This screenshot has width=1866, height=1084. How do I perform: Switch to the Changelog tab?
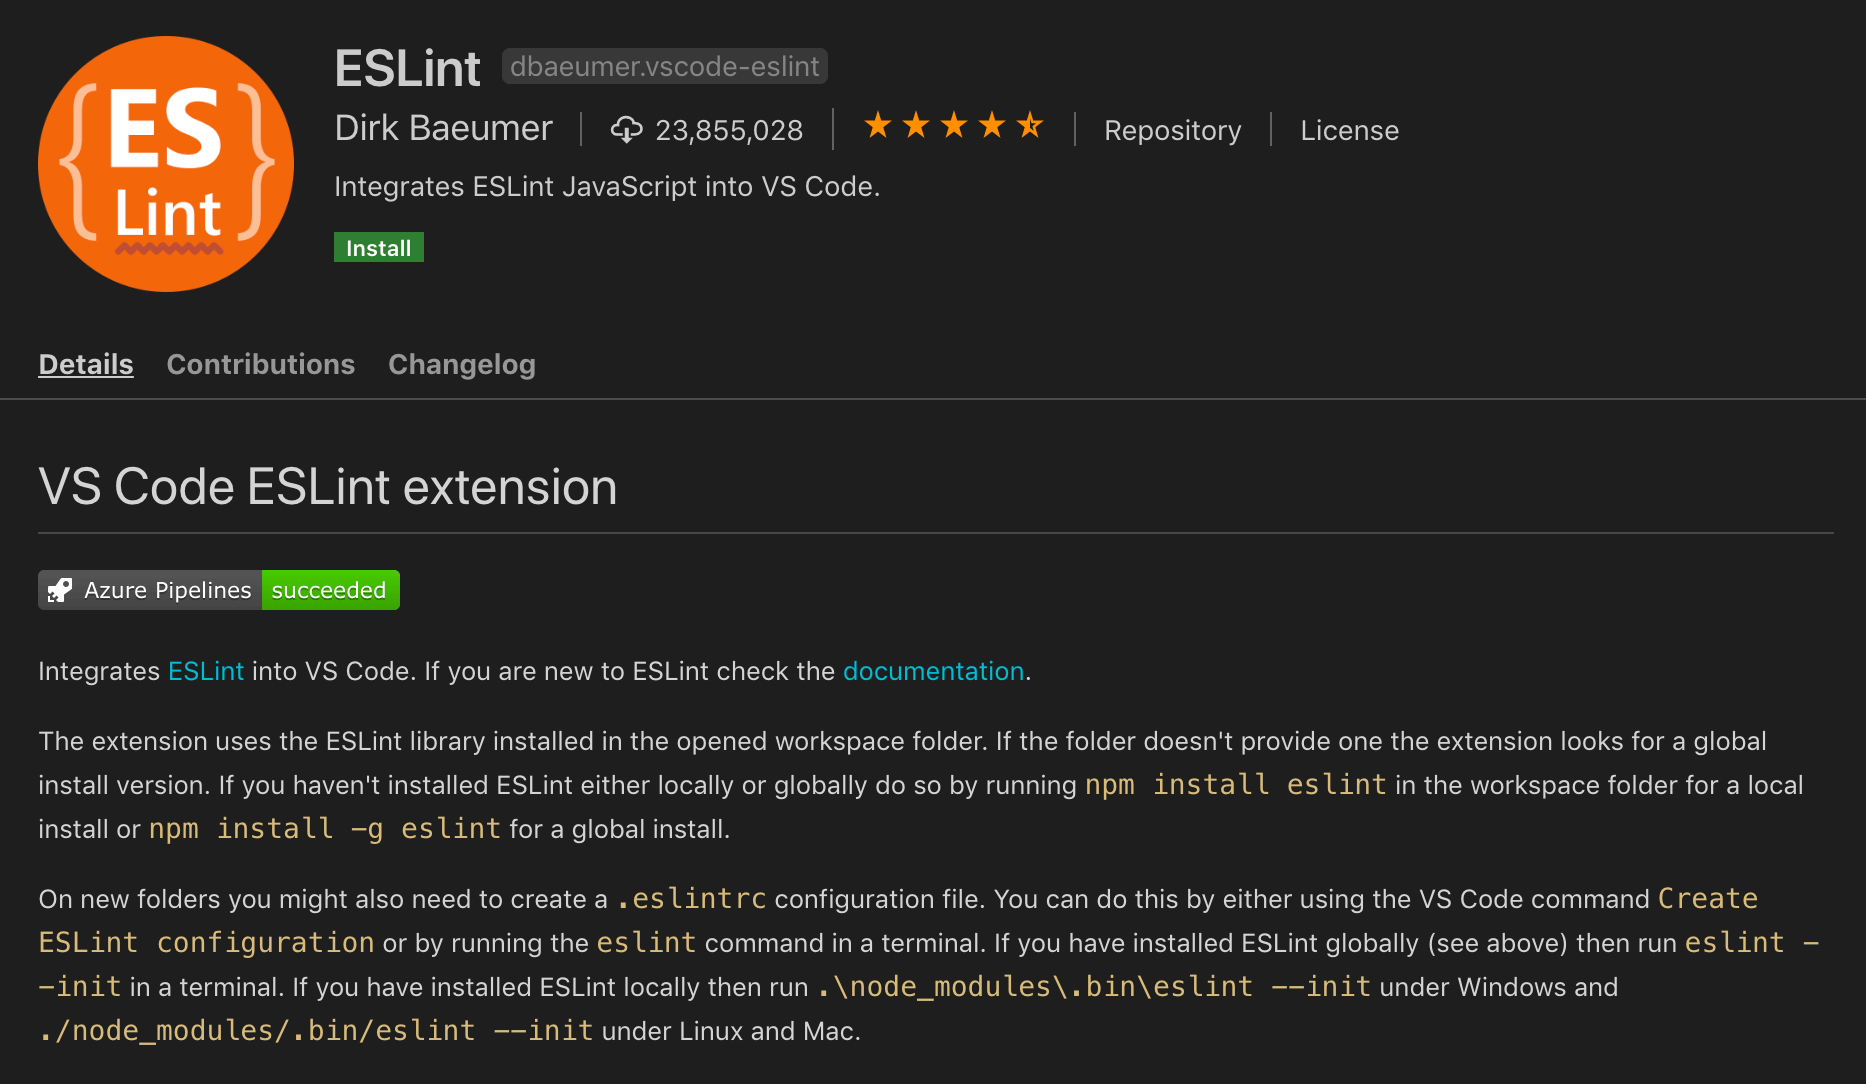(x=462, y=364)
